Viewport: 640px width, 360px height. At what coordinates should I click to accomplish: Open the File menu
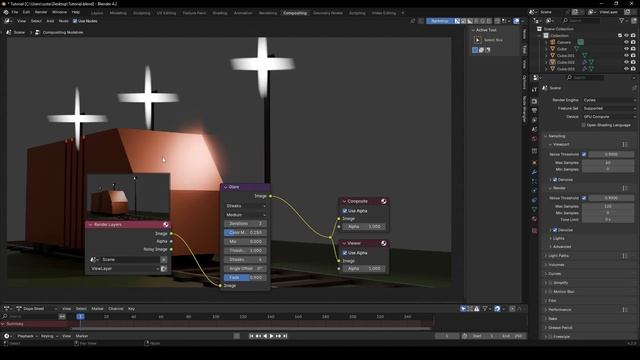coord(15,12)
